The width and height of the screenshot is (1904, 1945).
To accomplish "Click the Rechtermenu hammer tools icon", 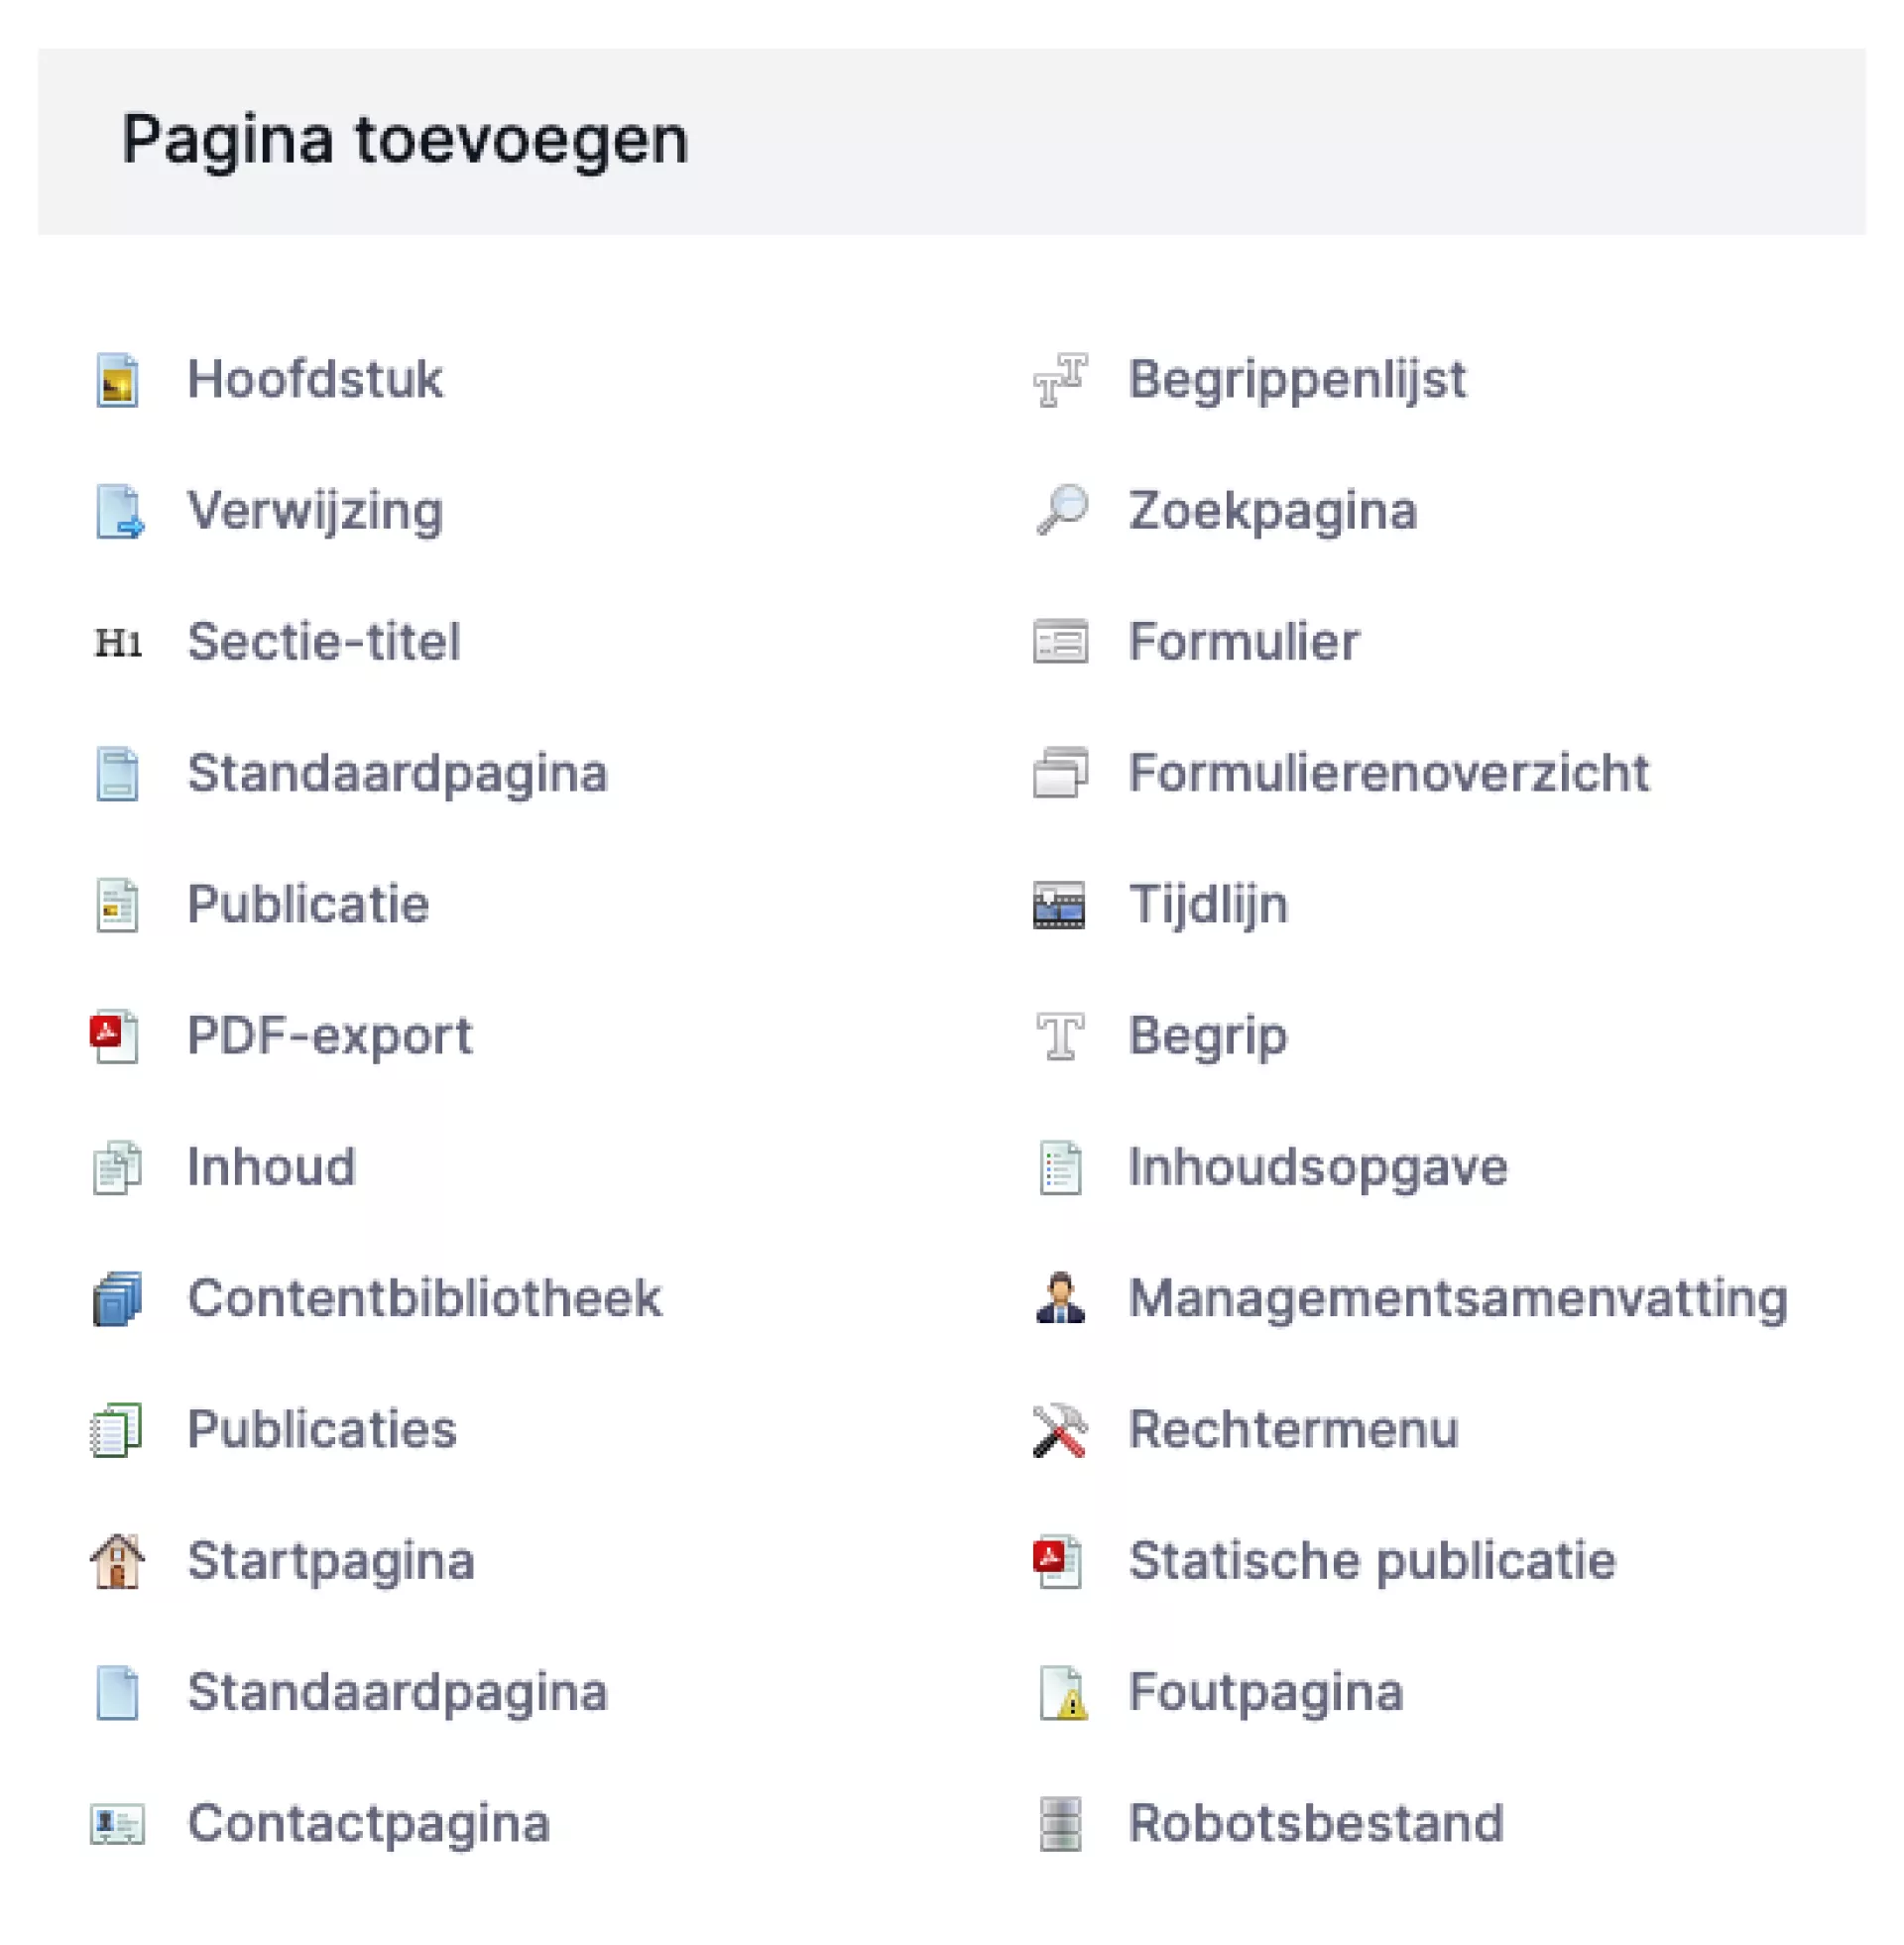I will pyautogui.click(x=1060, y=1430).
